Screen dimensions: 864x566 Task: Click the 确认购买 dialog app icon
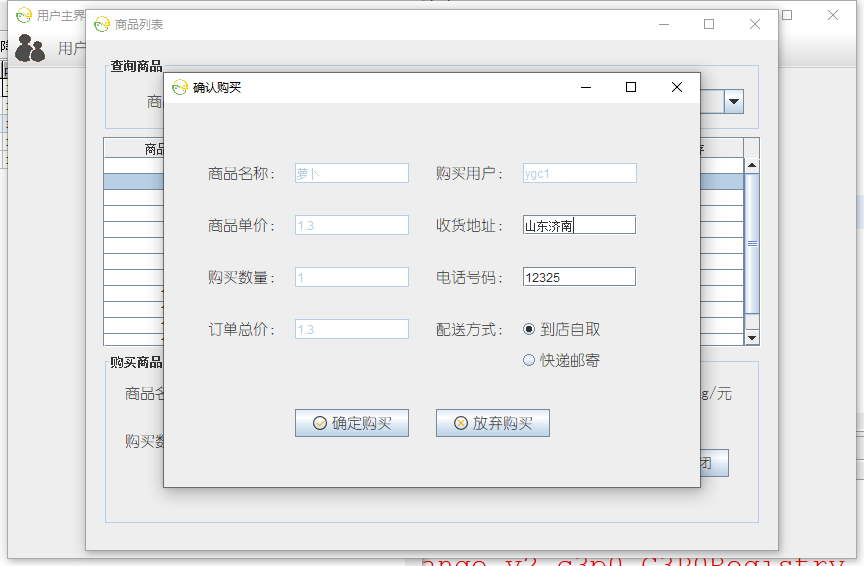tap(180, 87)
